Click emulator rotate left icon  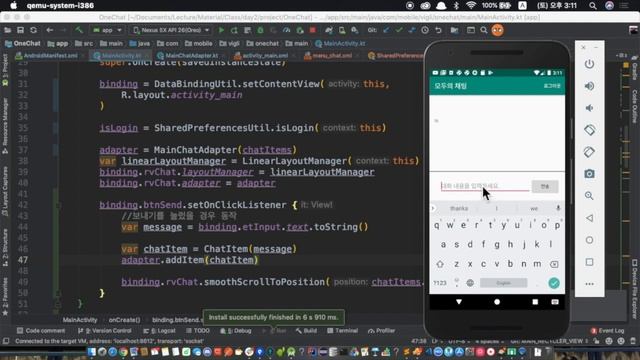(589, 130)
